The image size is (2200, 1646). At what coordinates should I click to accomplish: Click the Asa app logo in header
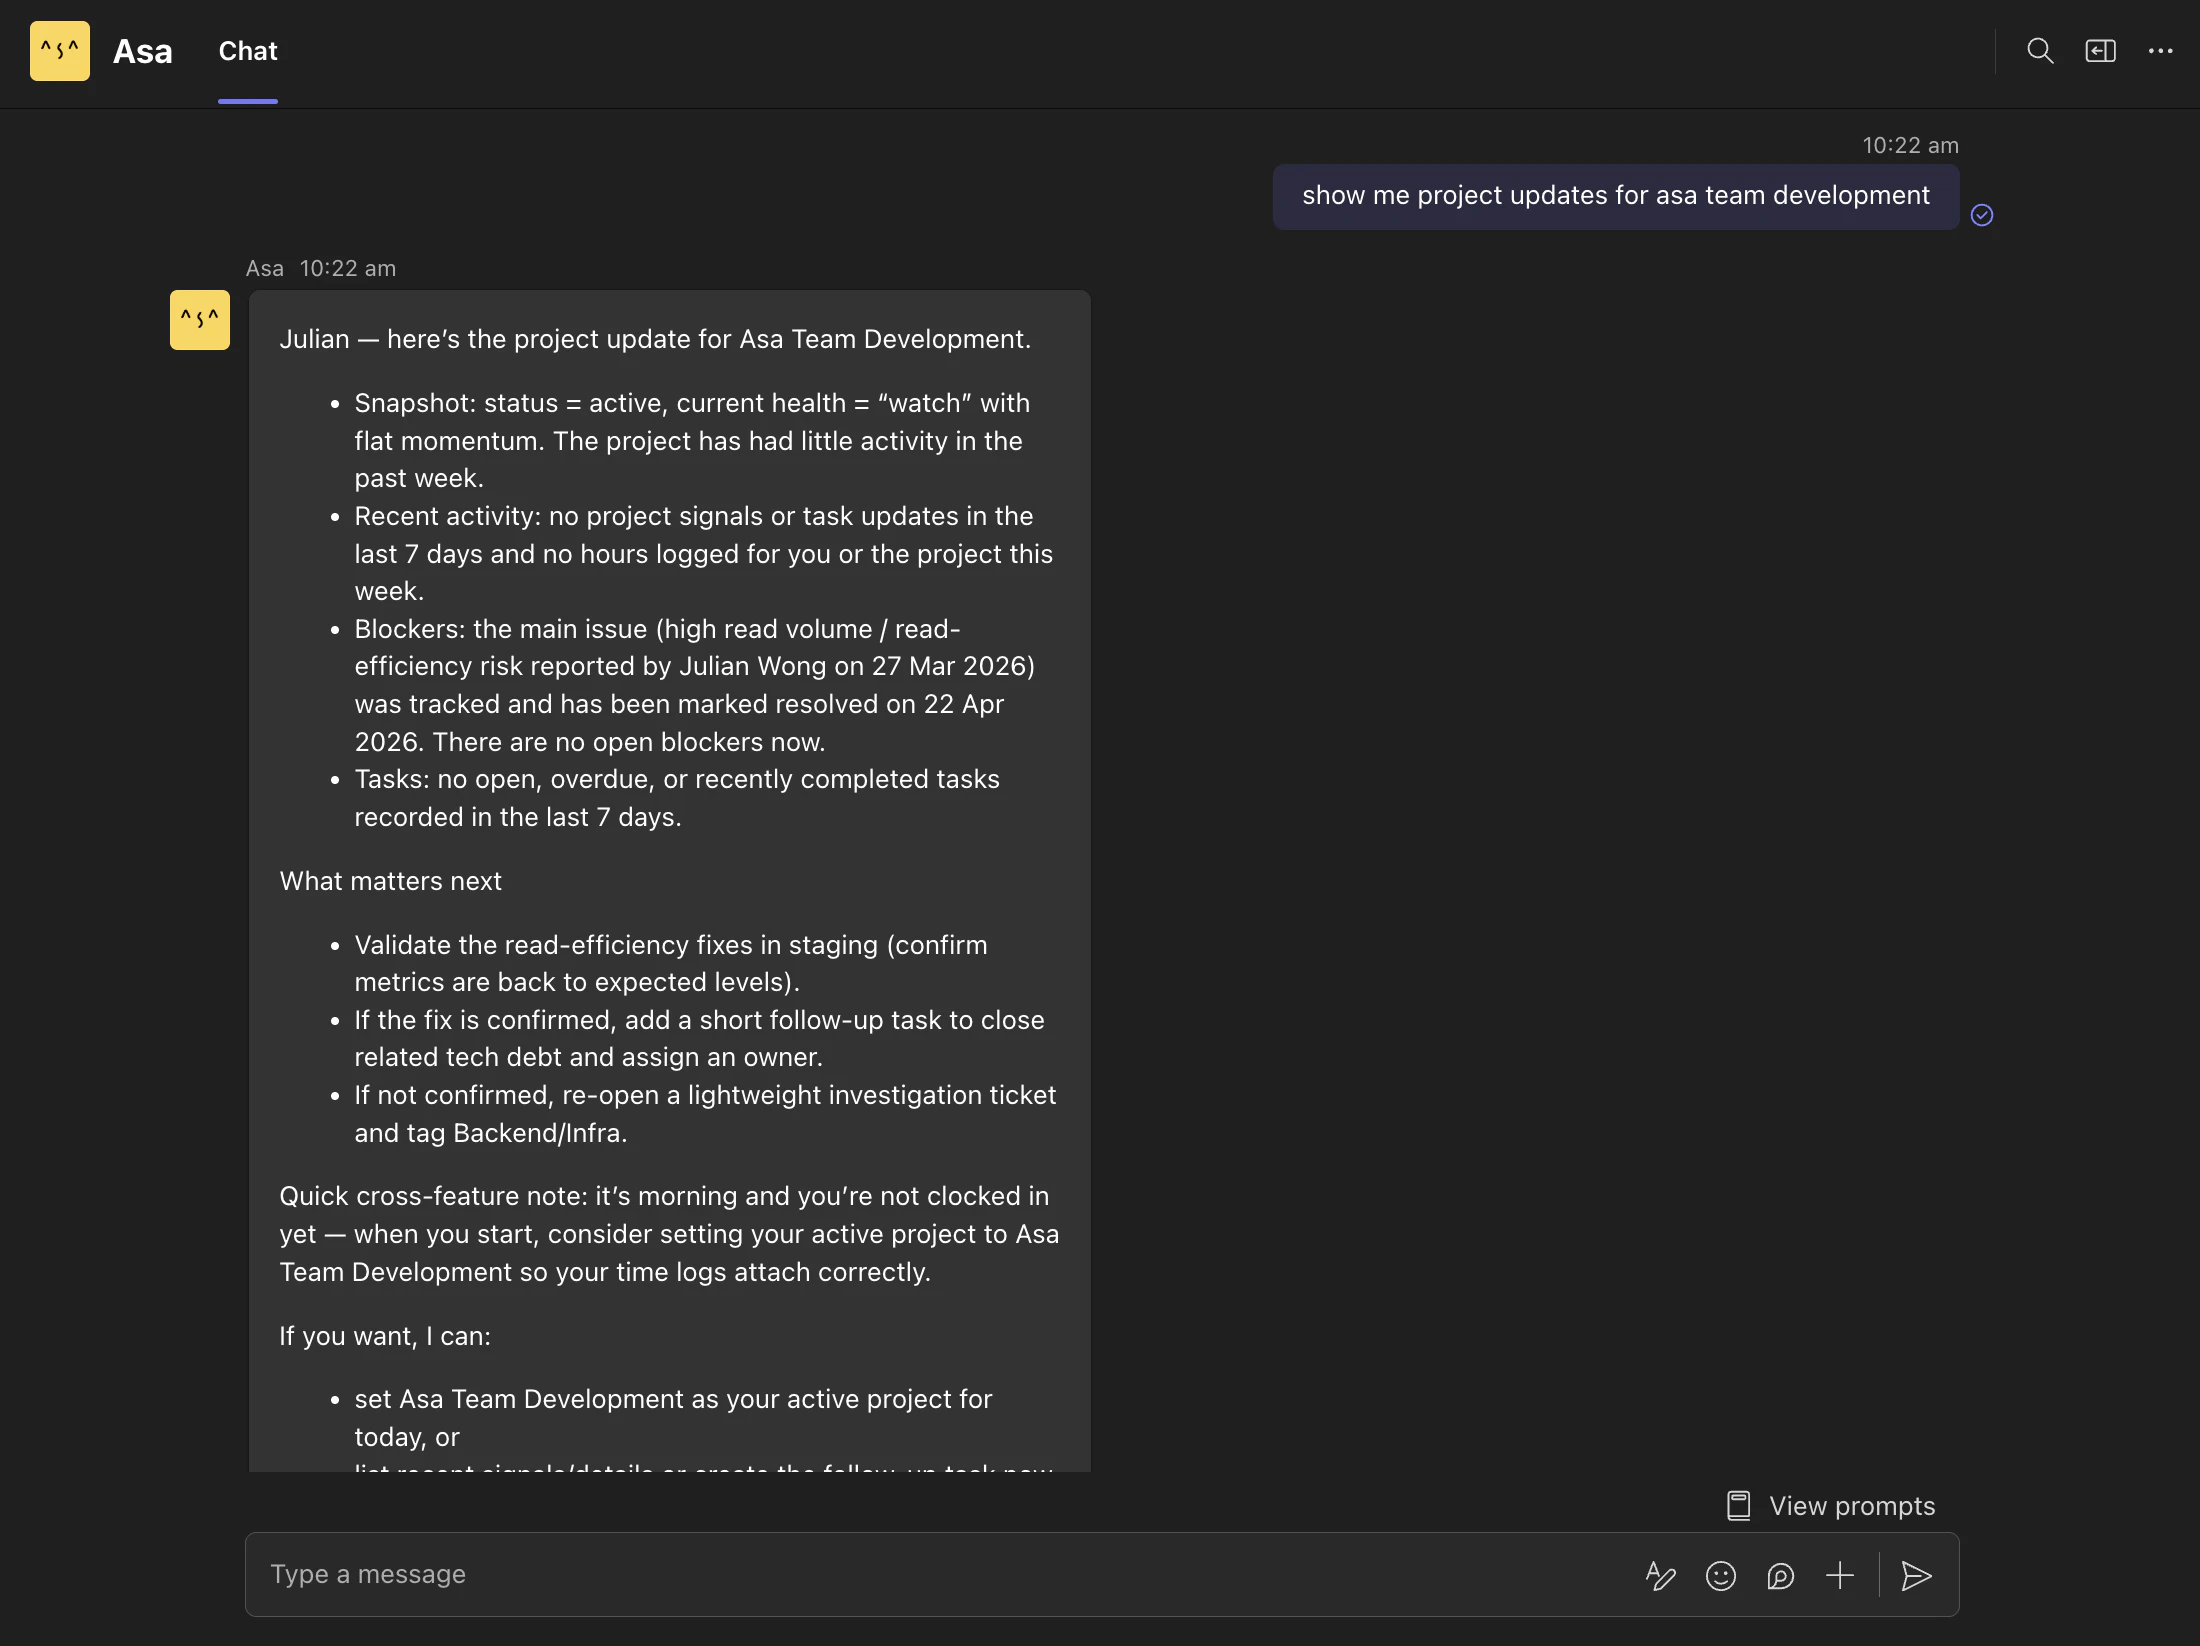tap(60, 51)
